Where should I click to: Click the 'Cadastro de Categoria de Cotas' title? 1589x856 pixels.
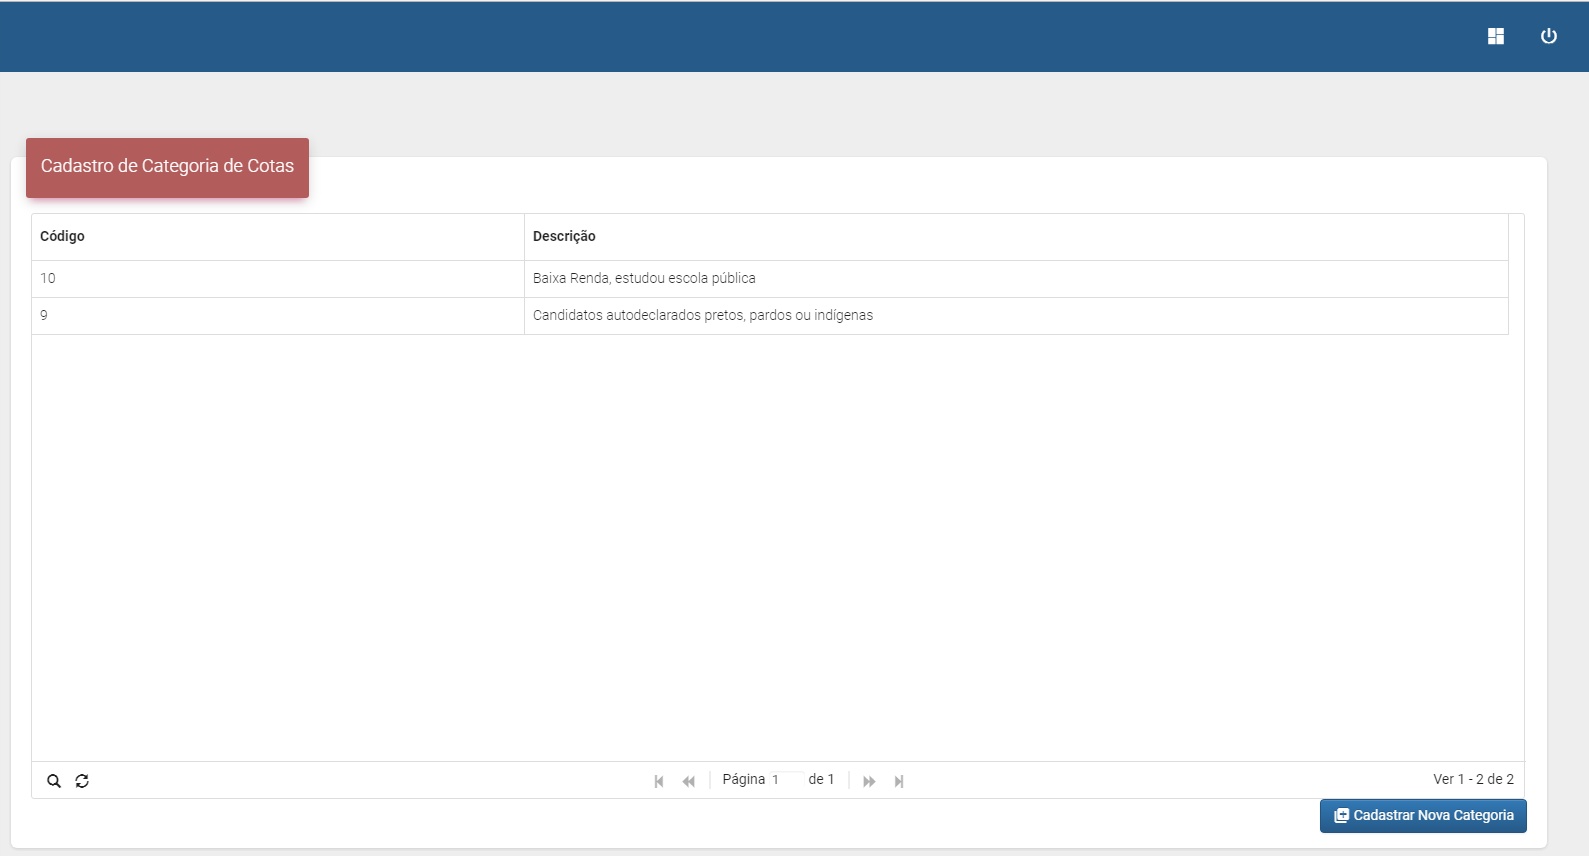(167, 167)
